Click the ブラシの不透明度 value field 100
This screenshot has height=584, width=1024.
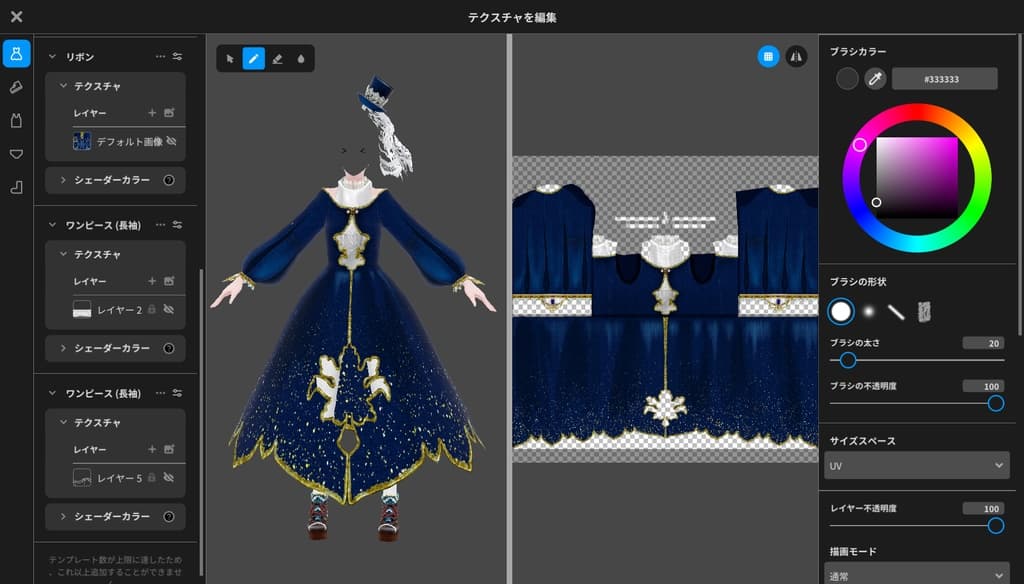pyautogui.click(x=984, y=386)
